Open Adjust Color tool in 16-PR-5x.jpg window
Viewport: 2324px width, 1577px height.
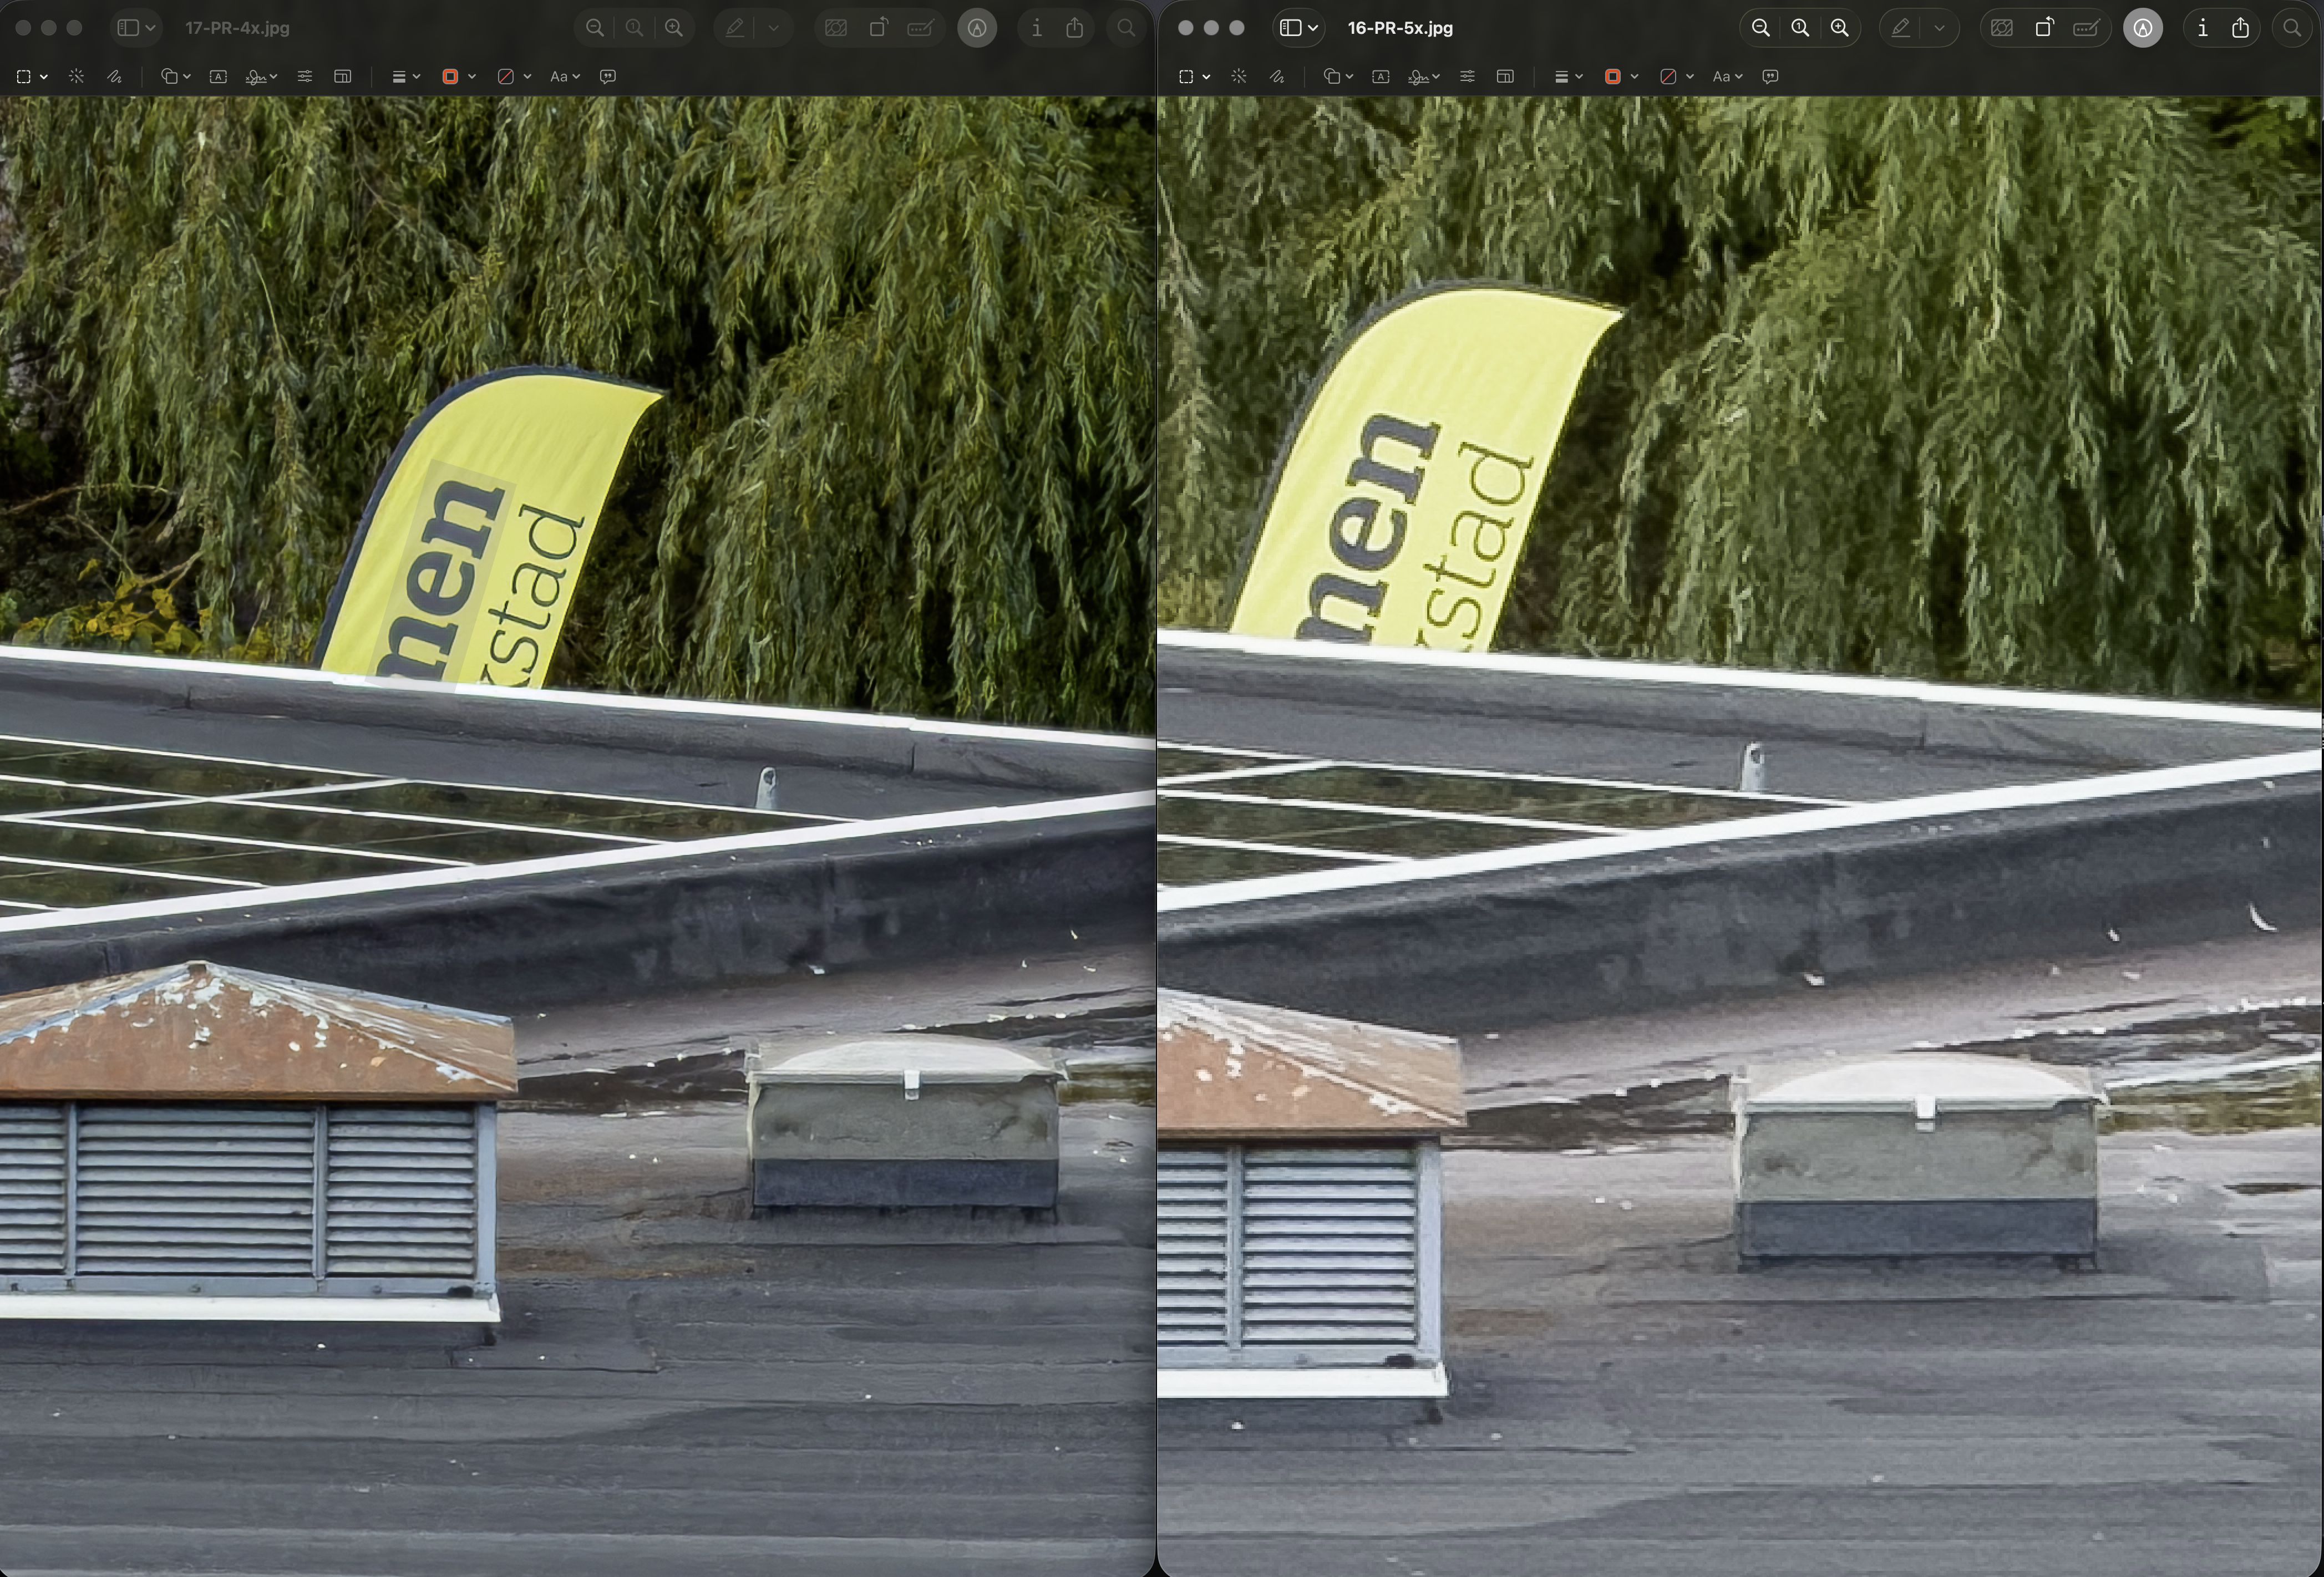(1467, 76)
